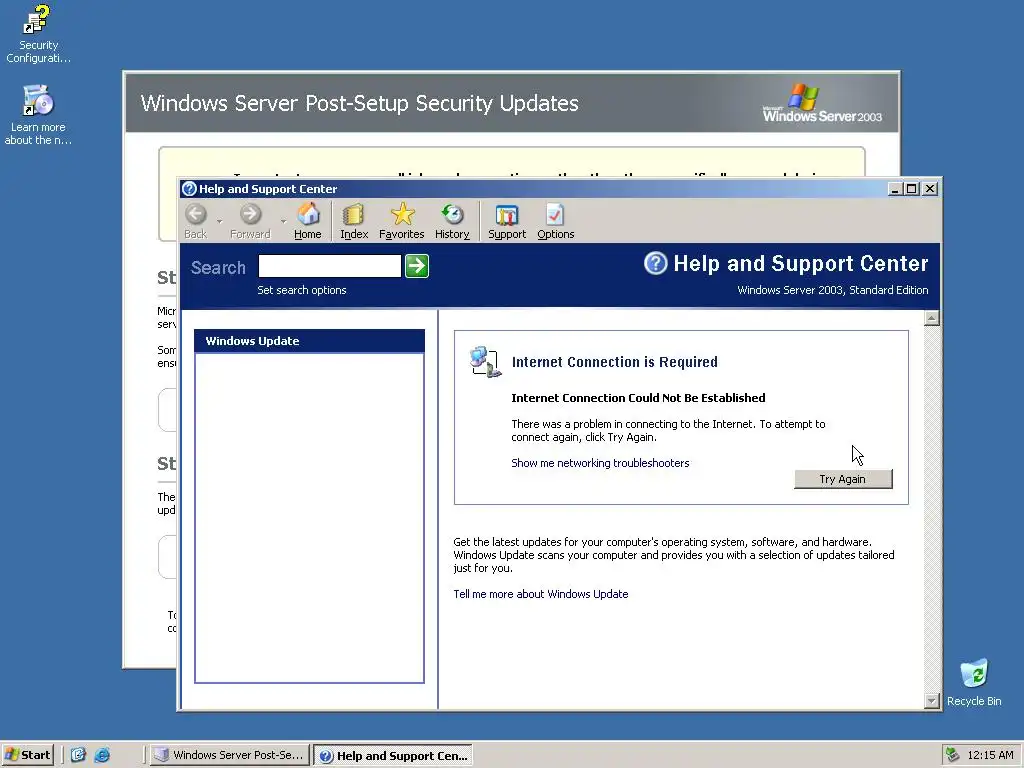Screen dimensions: 1024x768
Task: Switch to Windows Server Post-Setup taskbar button
Action: 229,755
